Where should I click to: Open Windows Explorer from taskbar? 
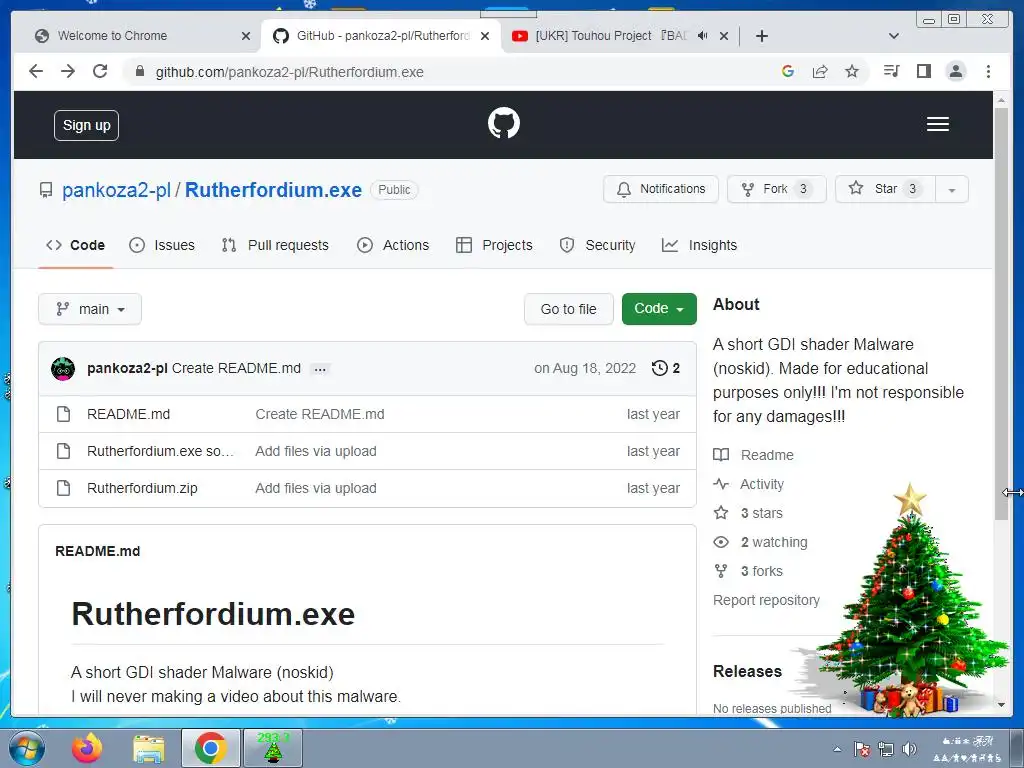click(x=149, y=748)
